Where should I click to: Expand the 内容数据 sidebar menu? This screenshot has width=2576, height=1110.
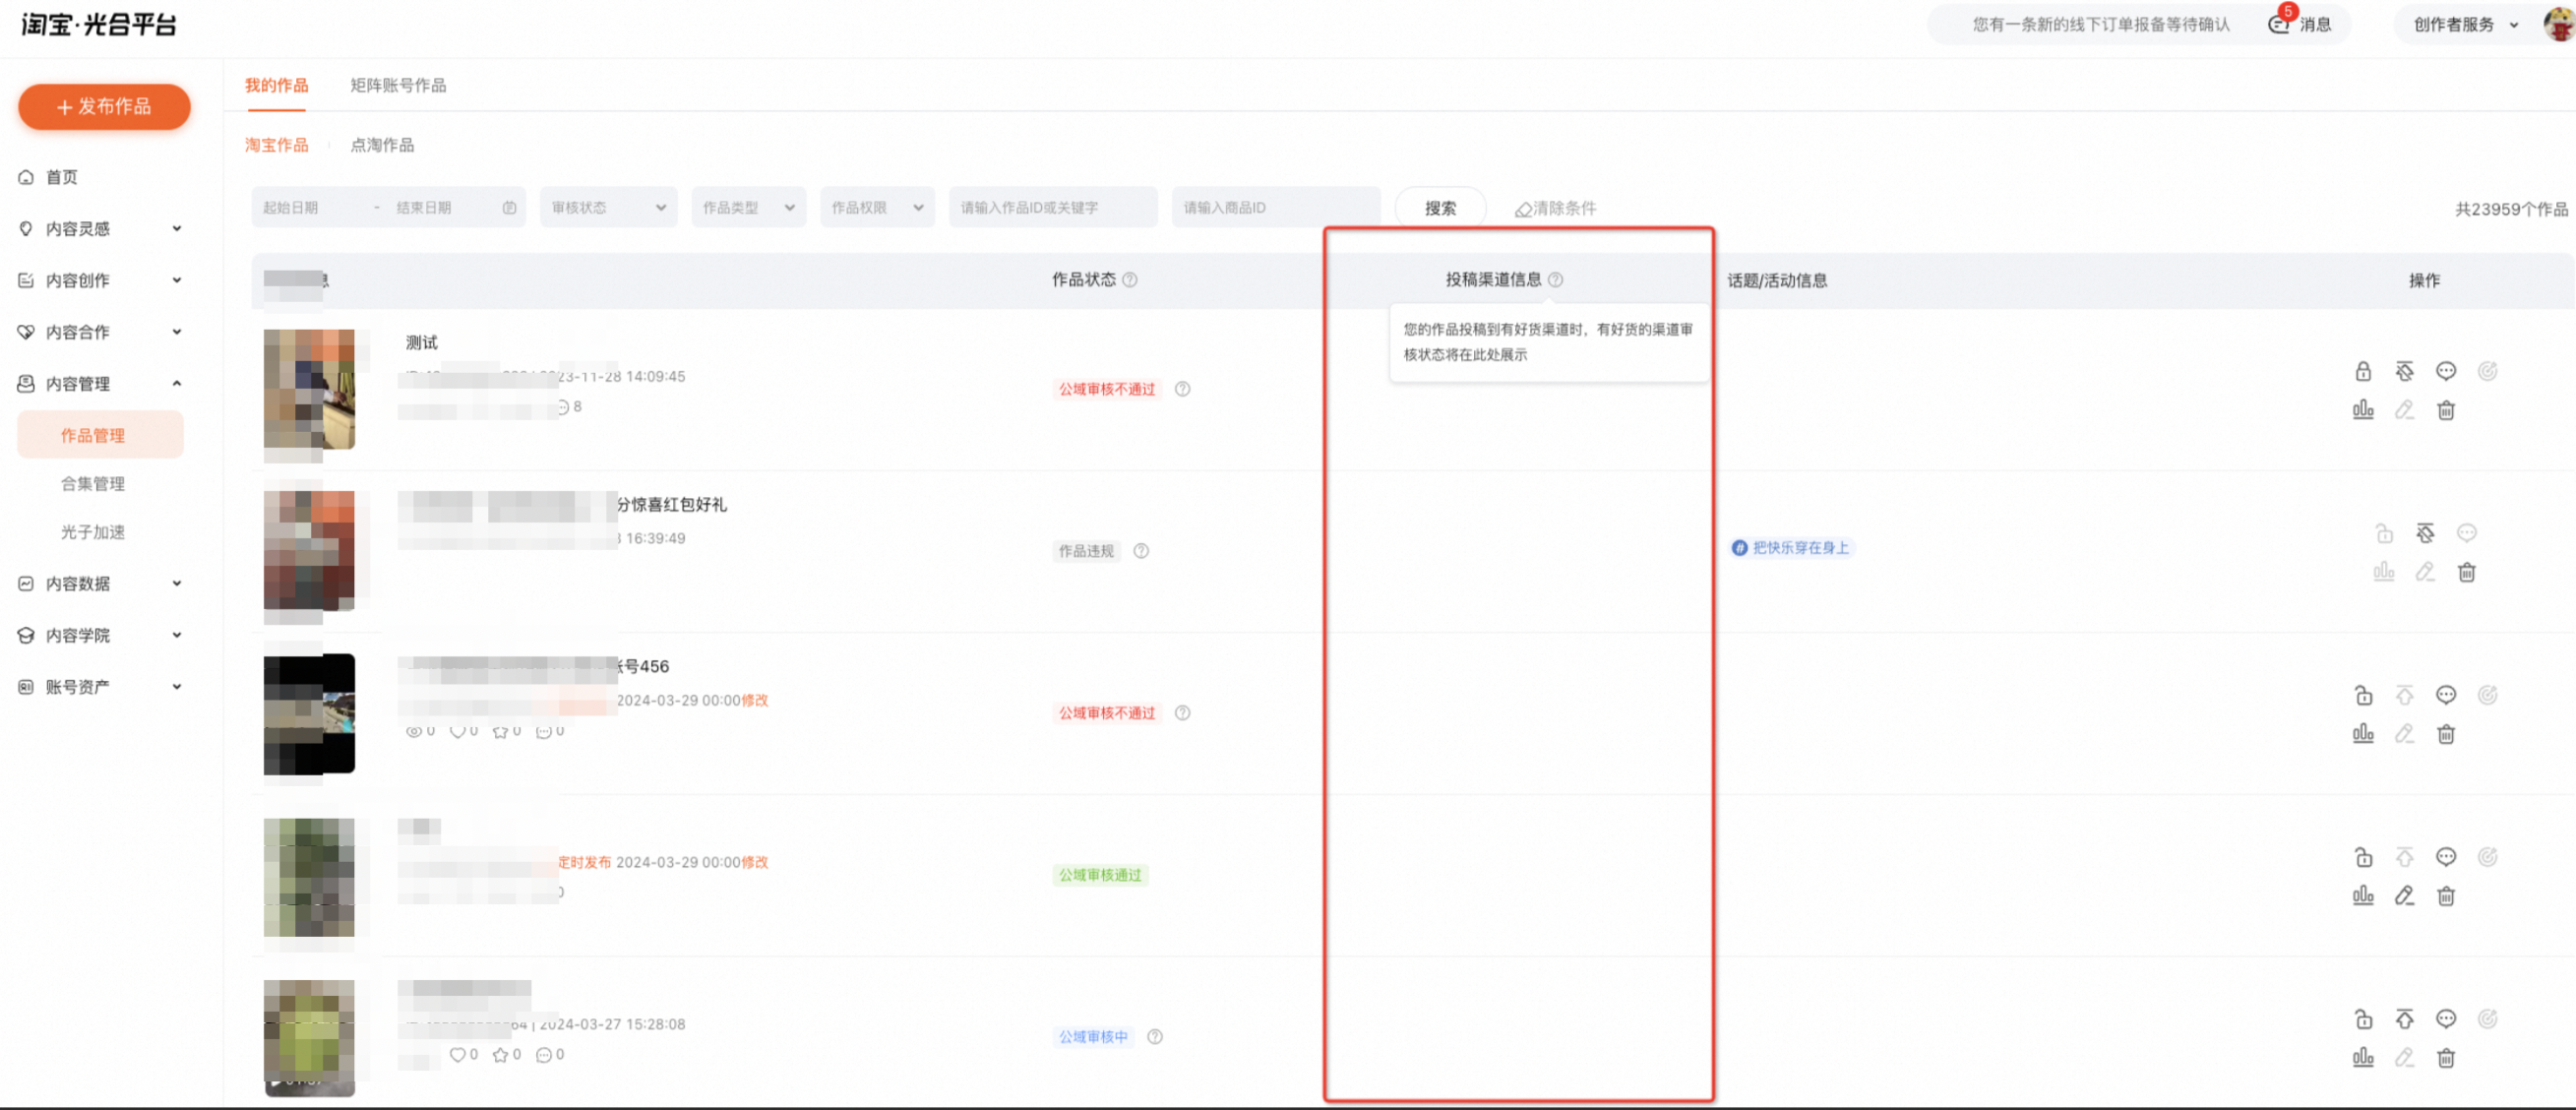(x=100, y=584)
